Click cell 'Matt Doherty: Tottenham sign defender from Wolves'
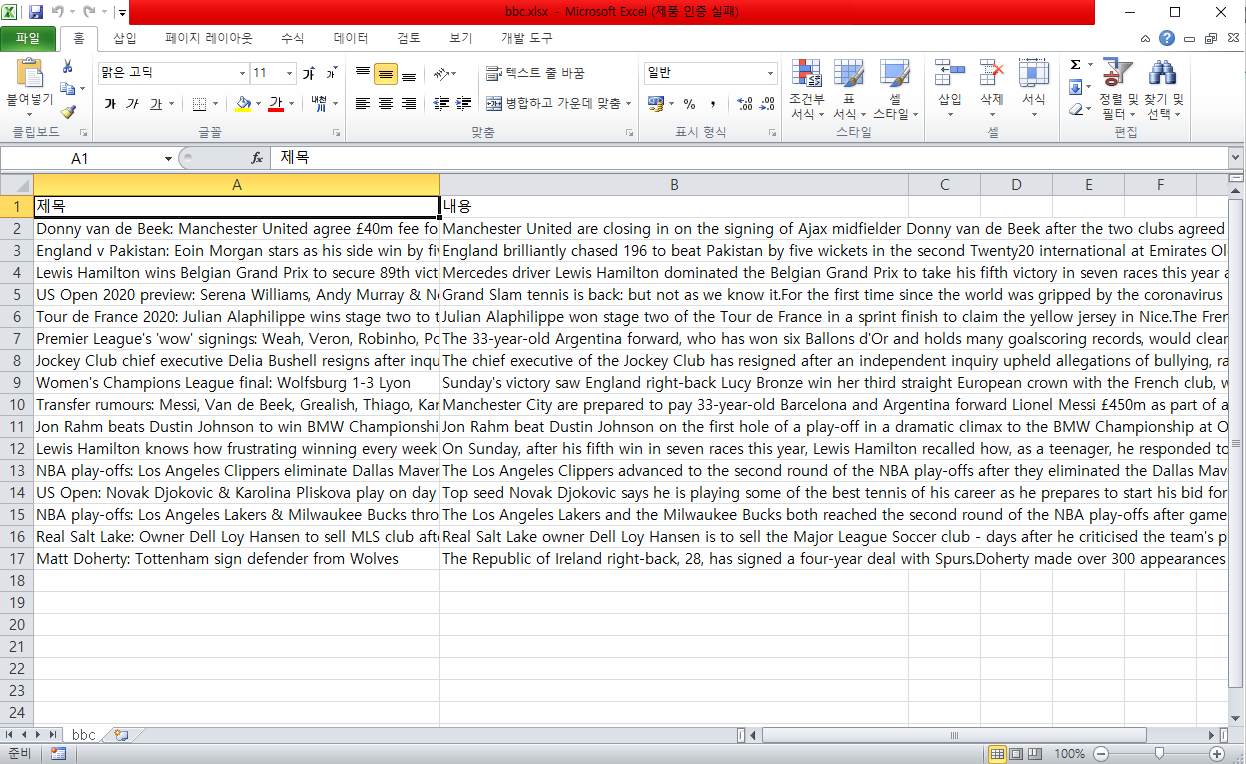This screenshot has width=1246, height=764. click(237, 559)
